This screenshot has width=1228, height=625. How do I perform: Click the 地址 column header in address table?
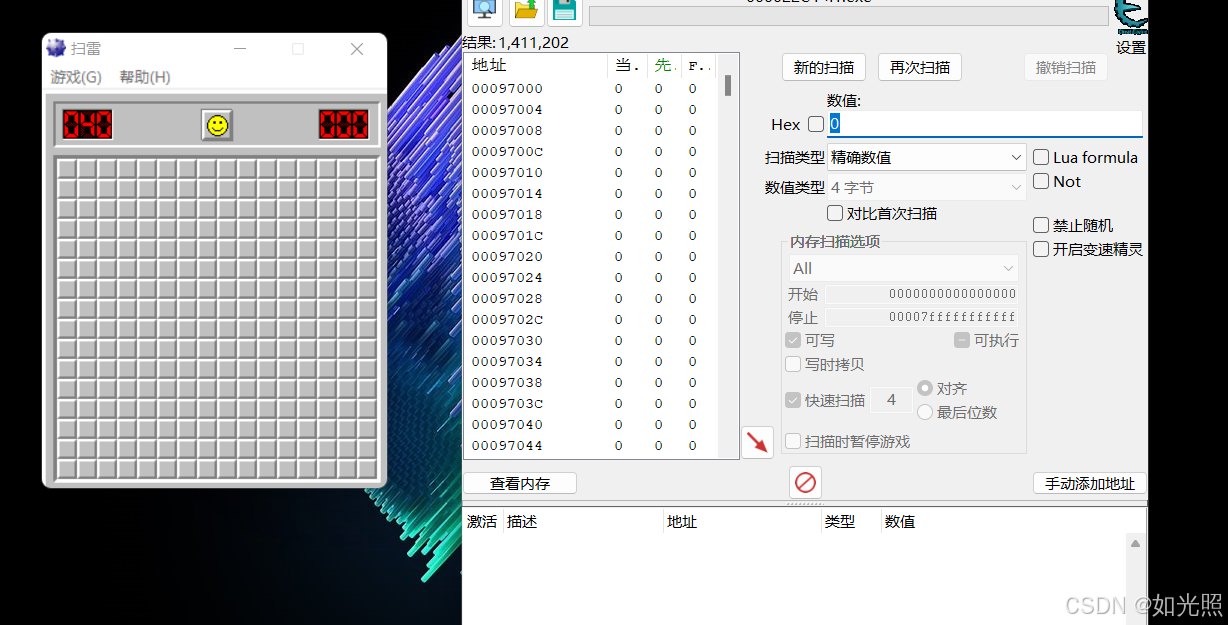742,521
